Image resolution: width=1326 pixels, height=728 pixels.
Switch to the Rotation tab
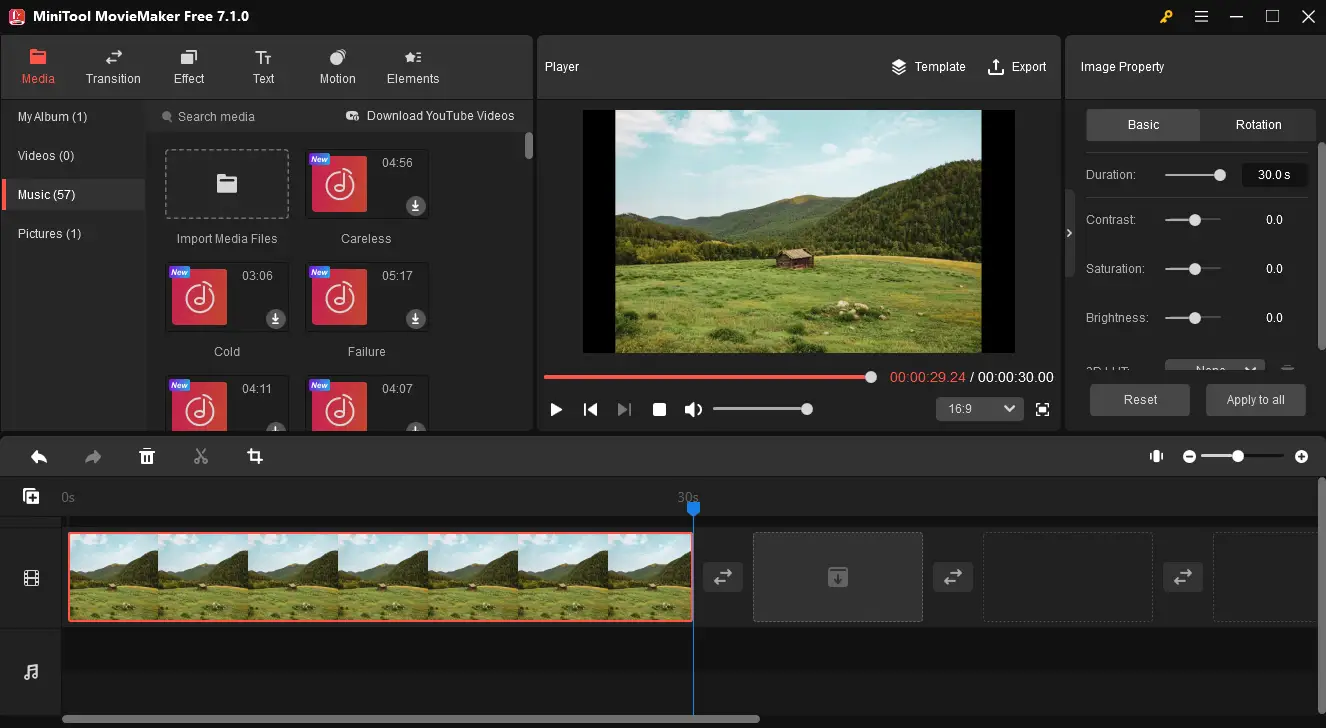pos(1257,125)
